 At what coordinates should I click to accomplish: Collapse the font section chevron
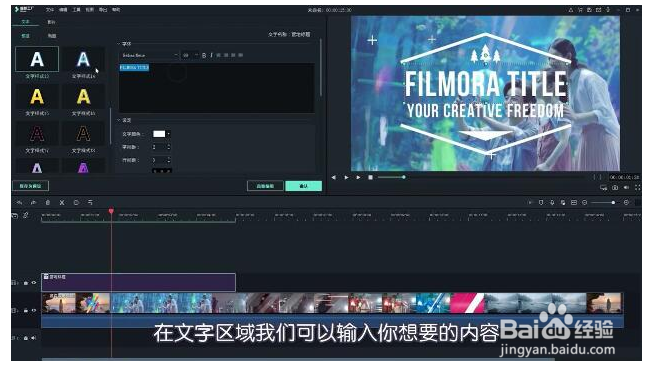pyautogui.click(x=119, y=44)
